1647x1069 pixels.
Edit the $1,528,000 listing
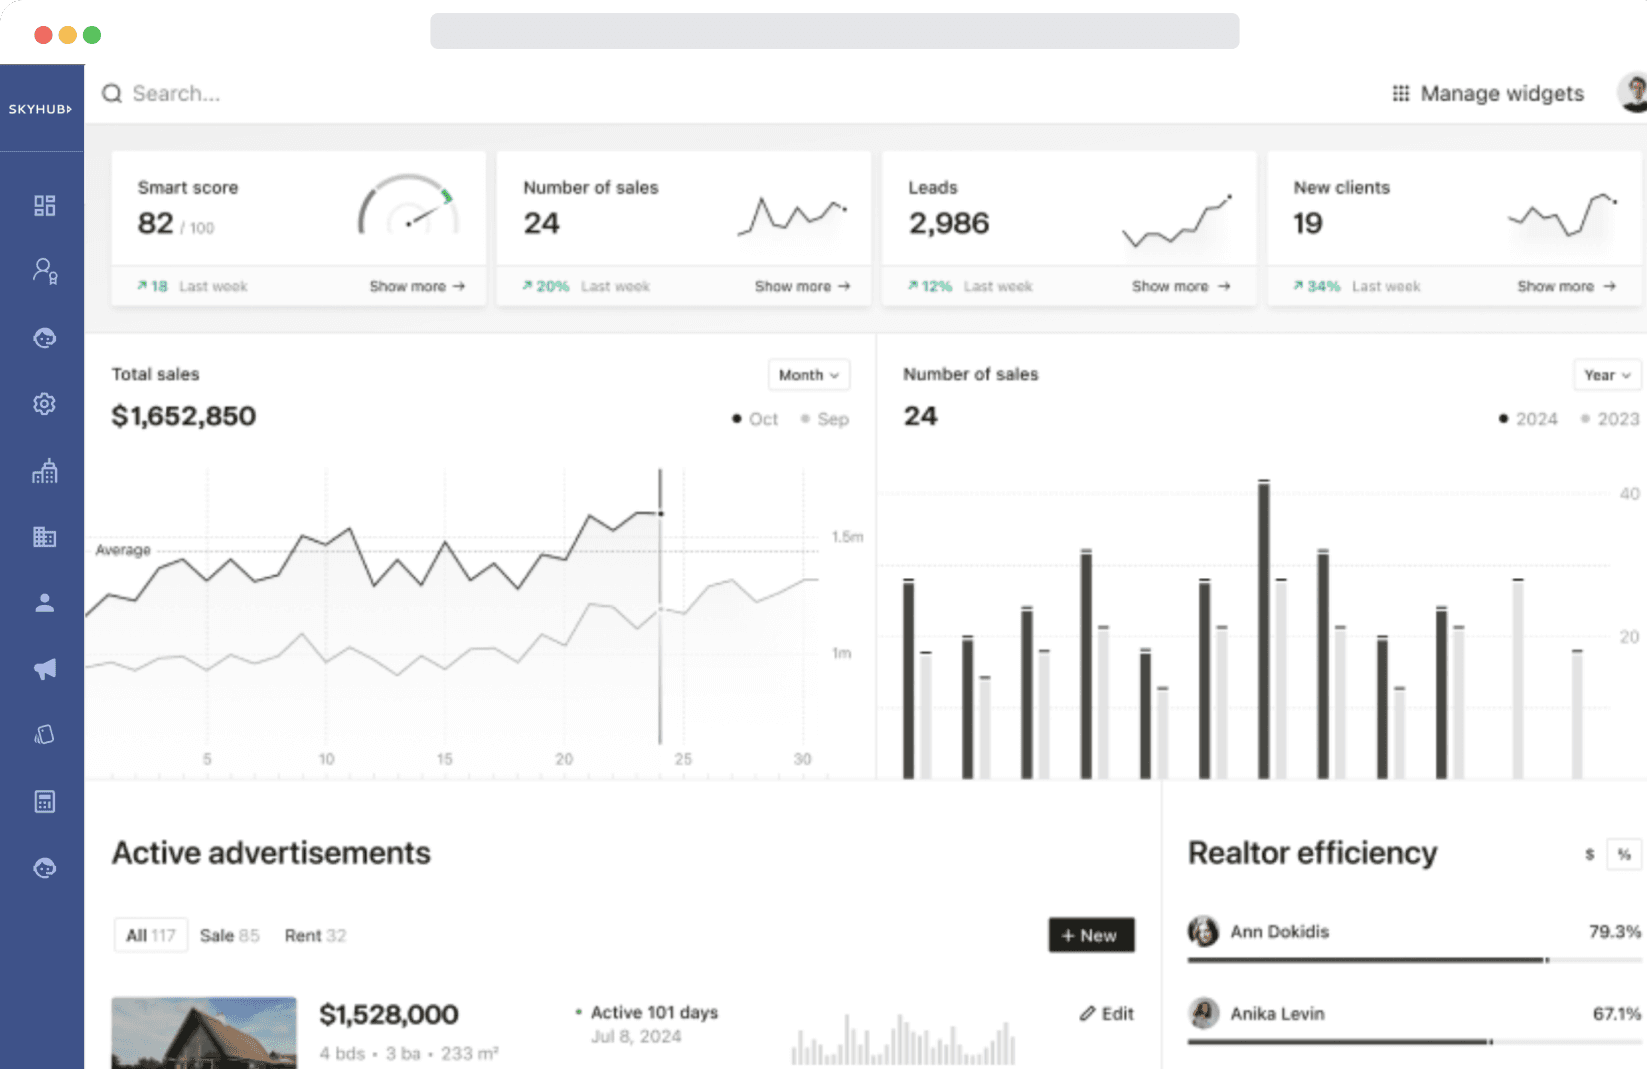pos(1106,1013)
